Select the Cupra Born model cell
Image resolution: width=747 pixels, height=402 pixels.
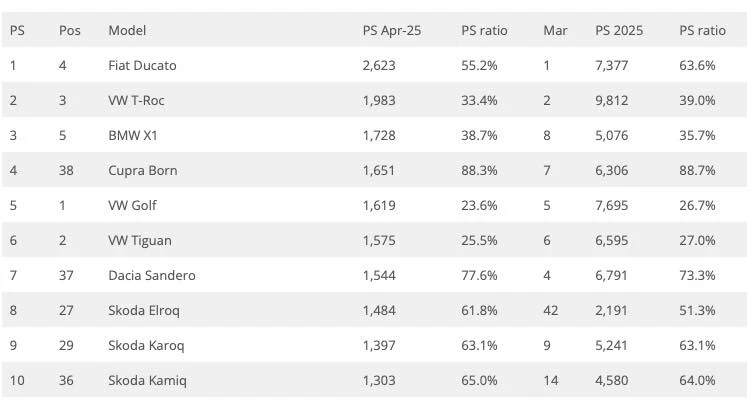pos(142,171)
